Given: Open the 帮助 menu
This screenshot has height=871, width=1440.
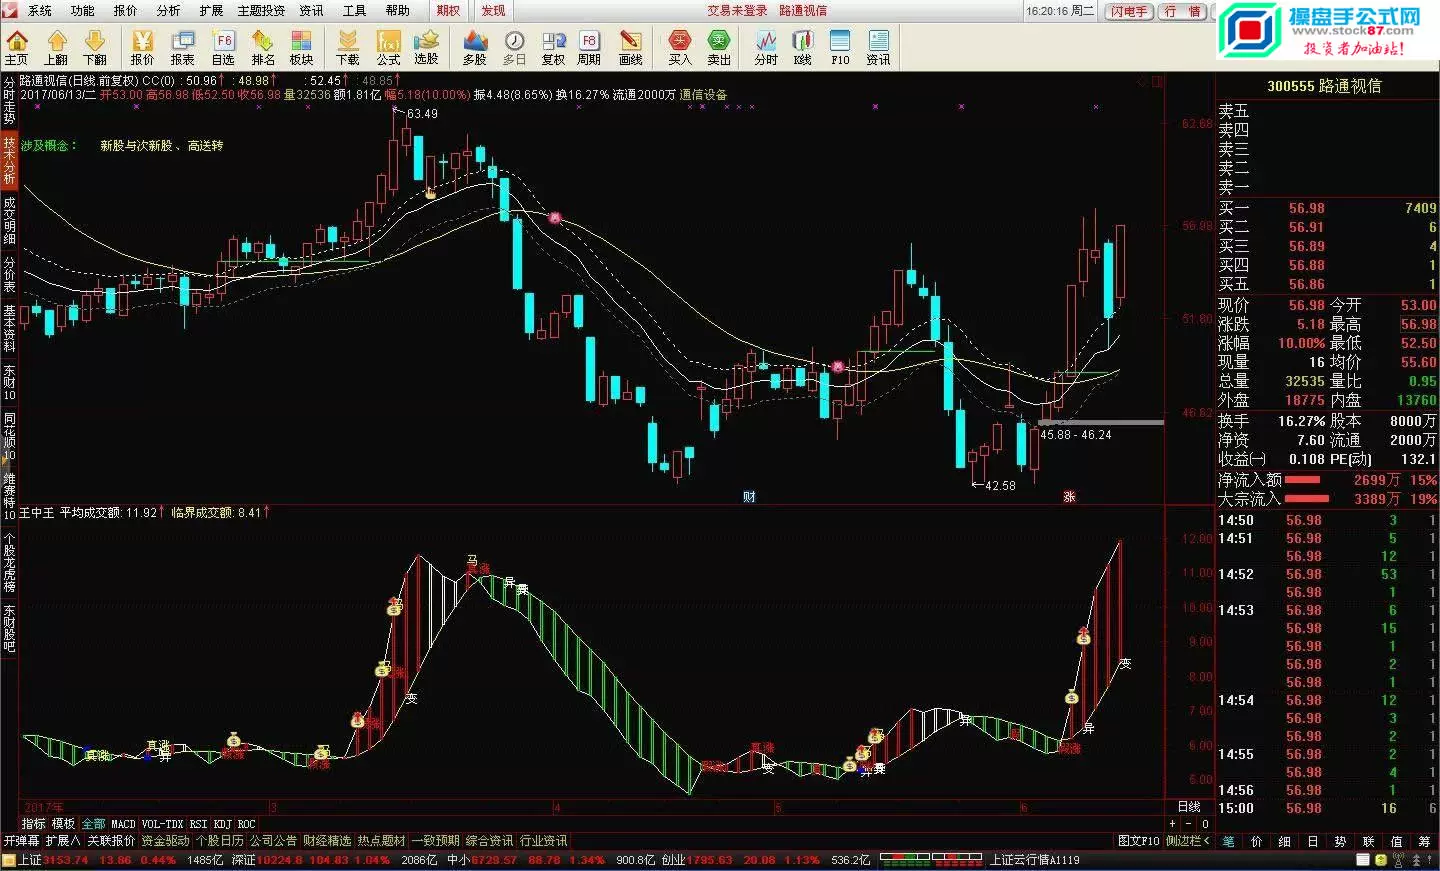Looking at the screenshot, I should point(397,10).
